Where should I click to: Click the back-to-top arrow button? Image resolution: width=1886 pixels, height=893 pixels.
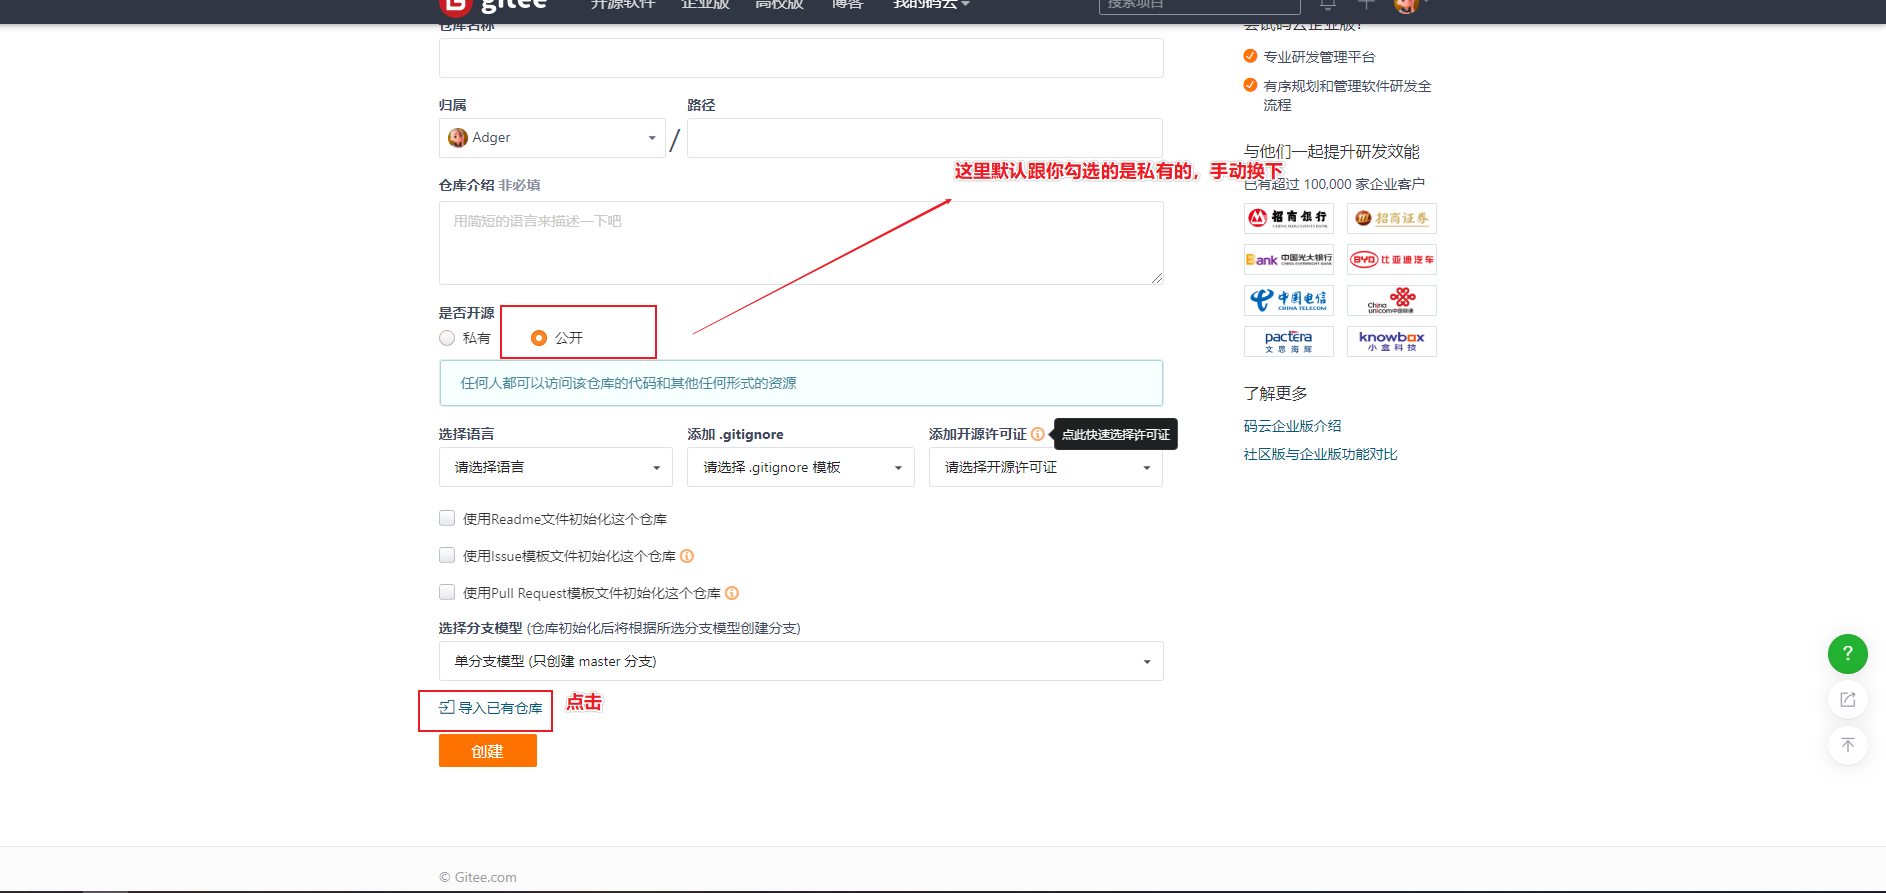tap(1847, 745)
